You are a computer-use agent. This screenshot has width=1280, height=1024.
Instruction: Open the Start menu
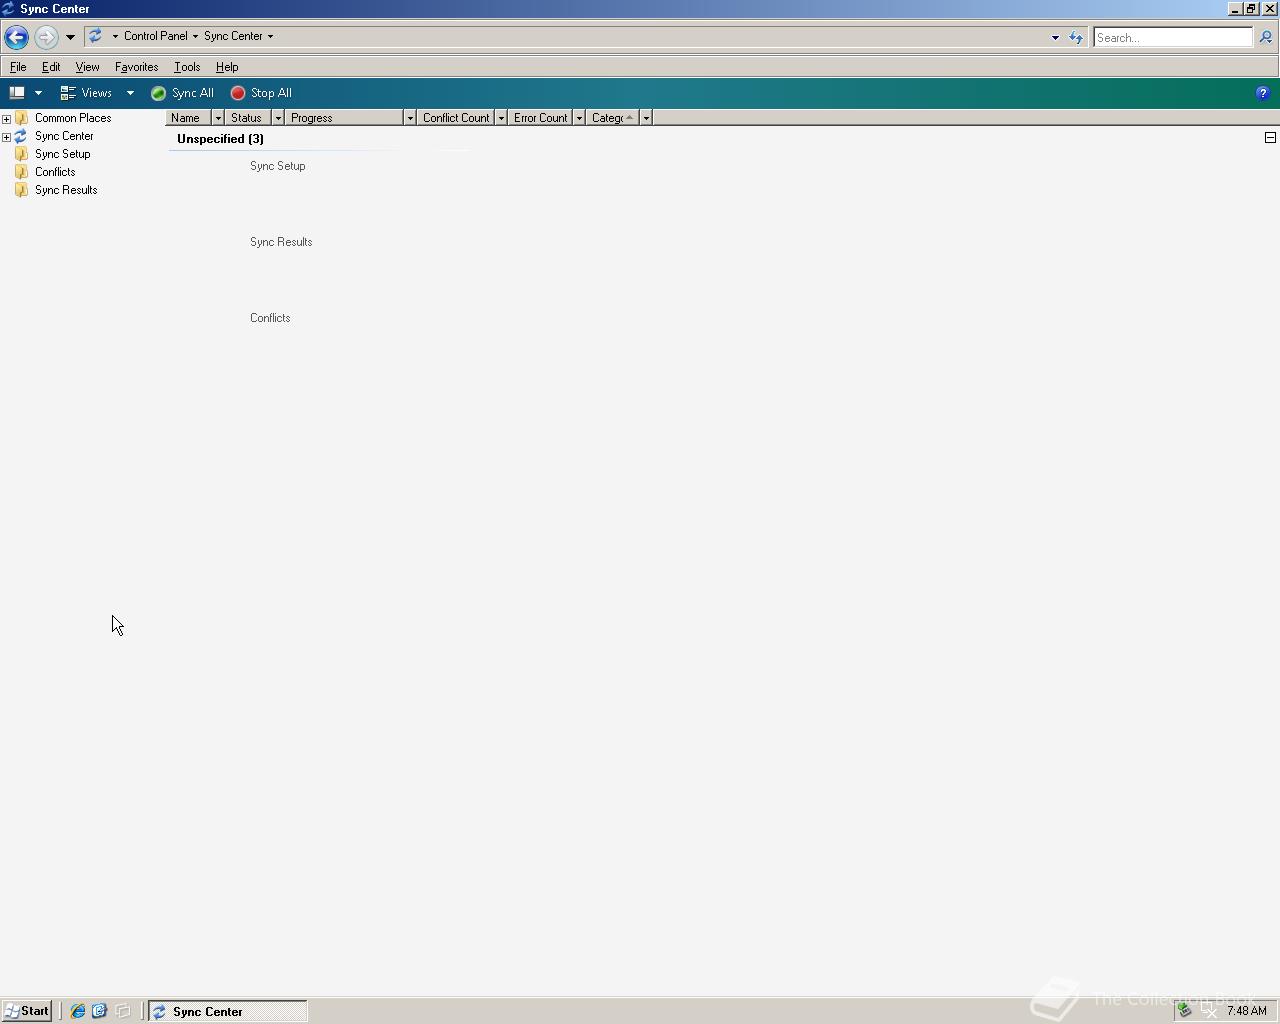coord(27,1011)
